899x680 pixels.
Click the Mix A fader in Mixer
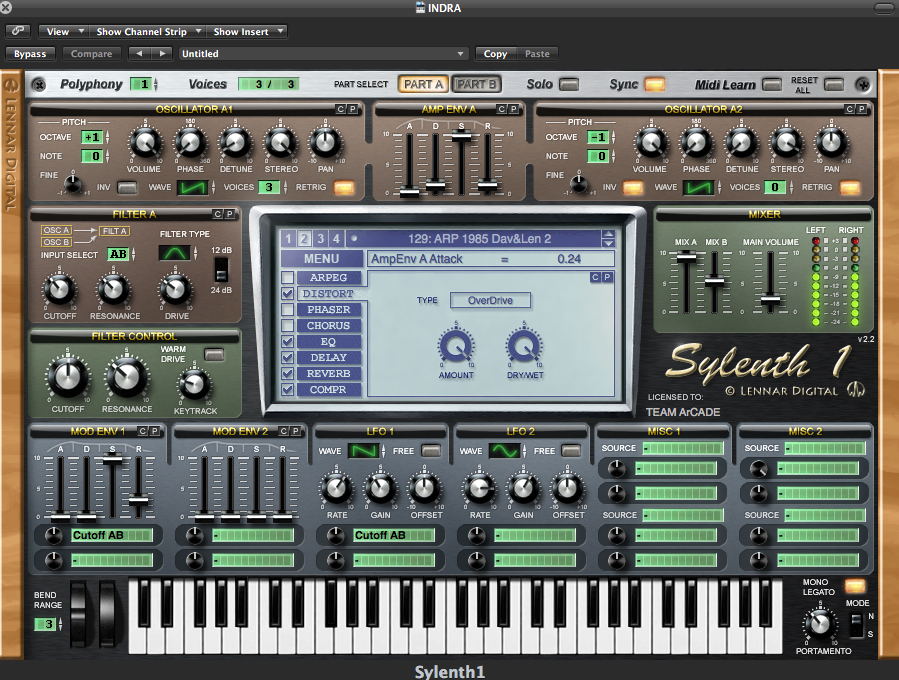click(x=686, y=258)
